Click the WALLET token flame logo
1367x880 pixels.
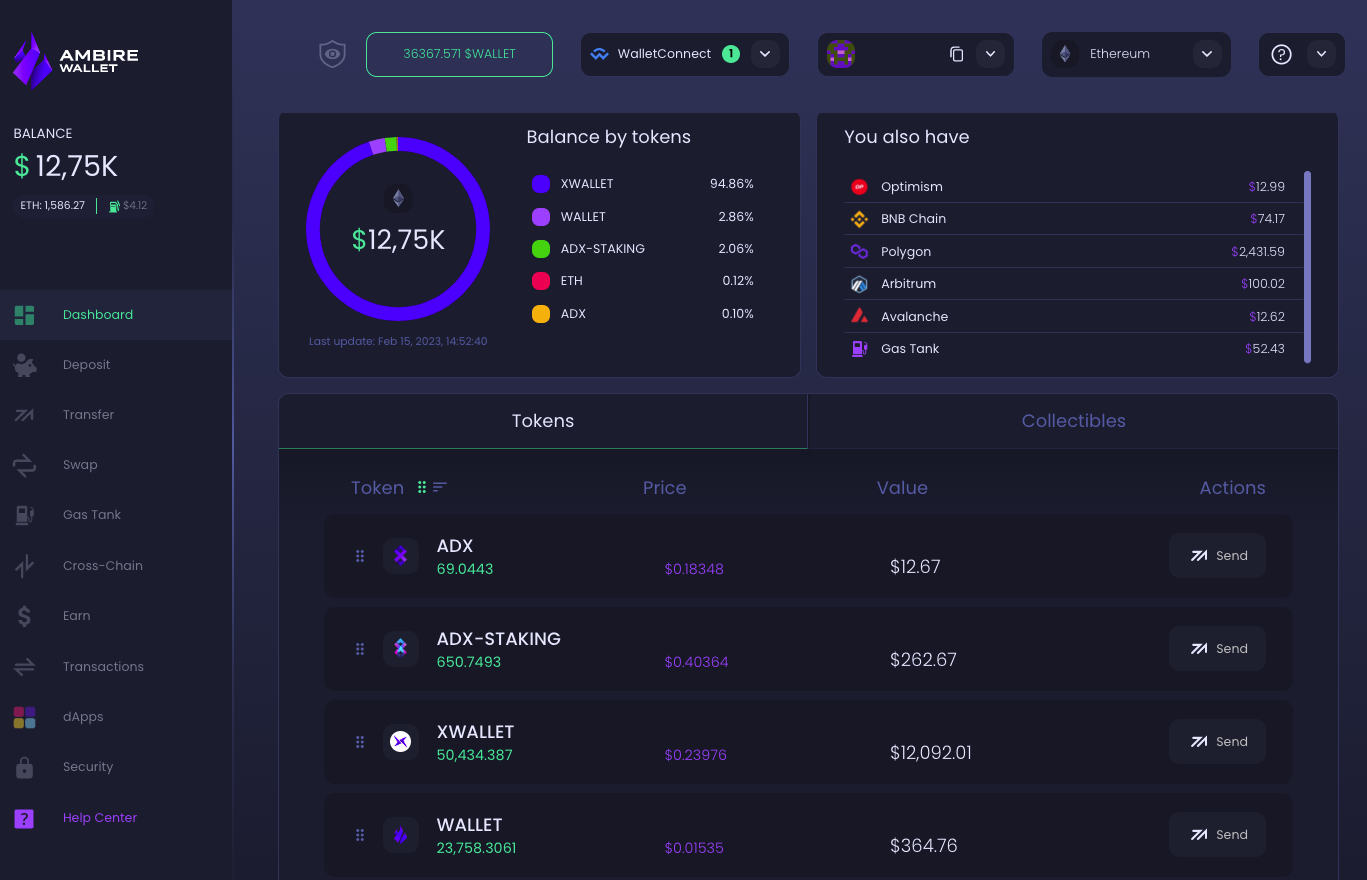click(x=401, y=835)
